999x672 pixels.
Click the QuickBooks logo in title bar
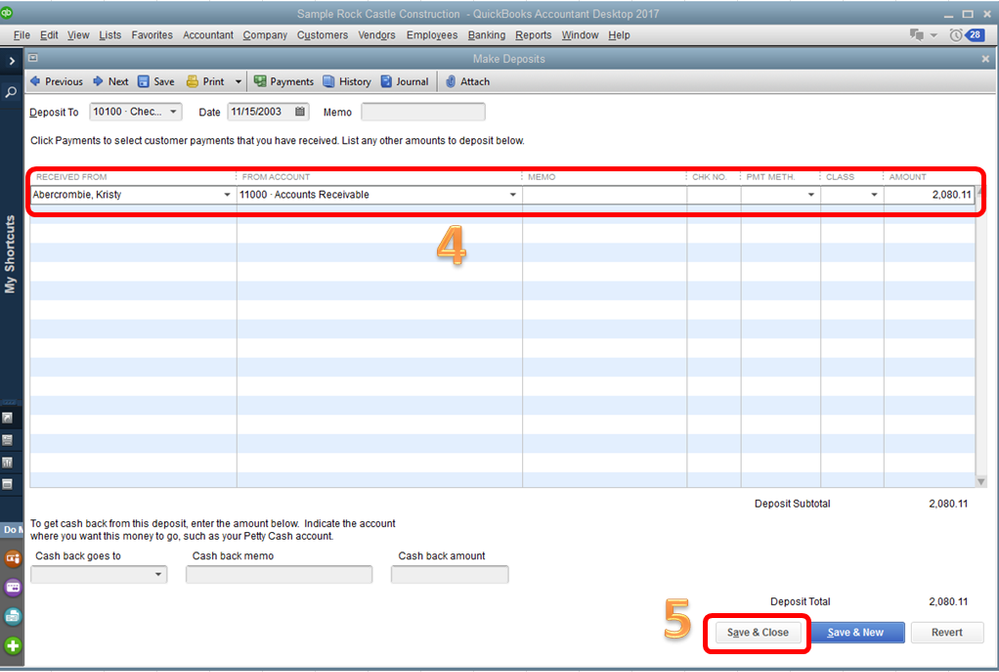6,13
